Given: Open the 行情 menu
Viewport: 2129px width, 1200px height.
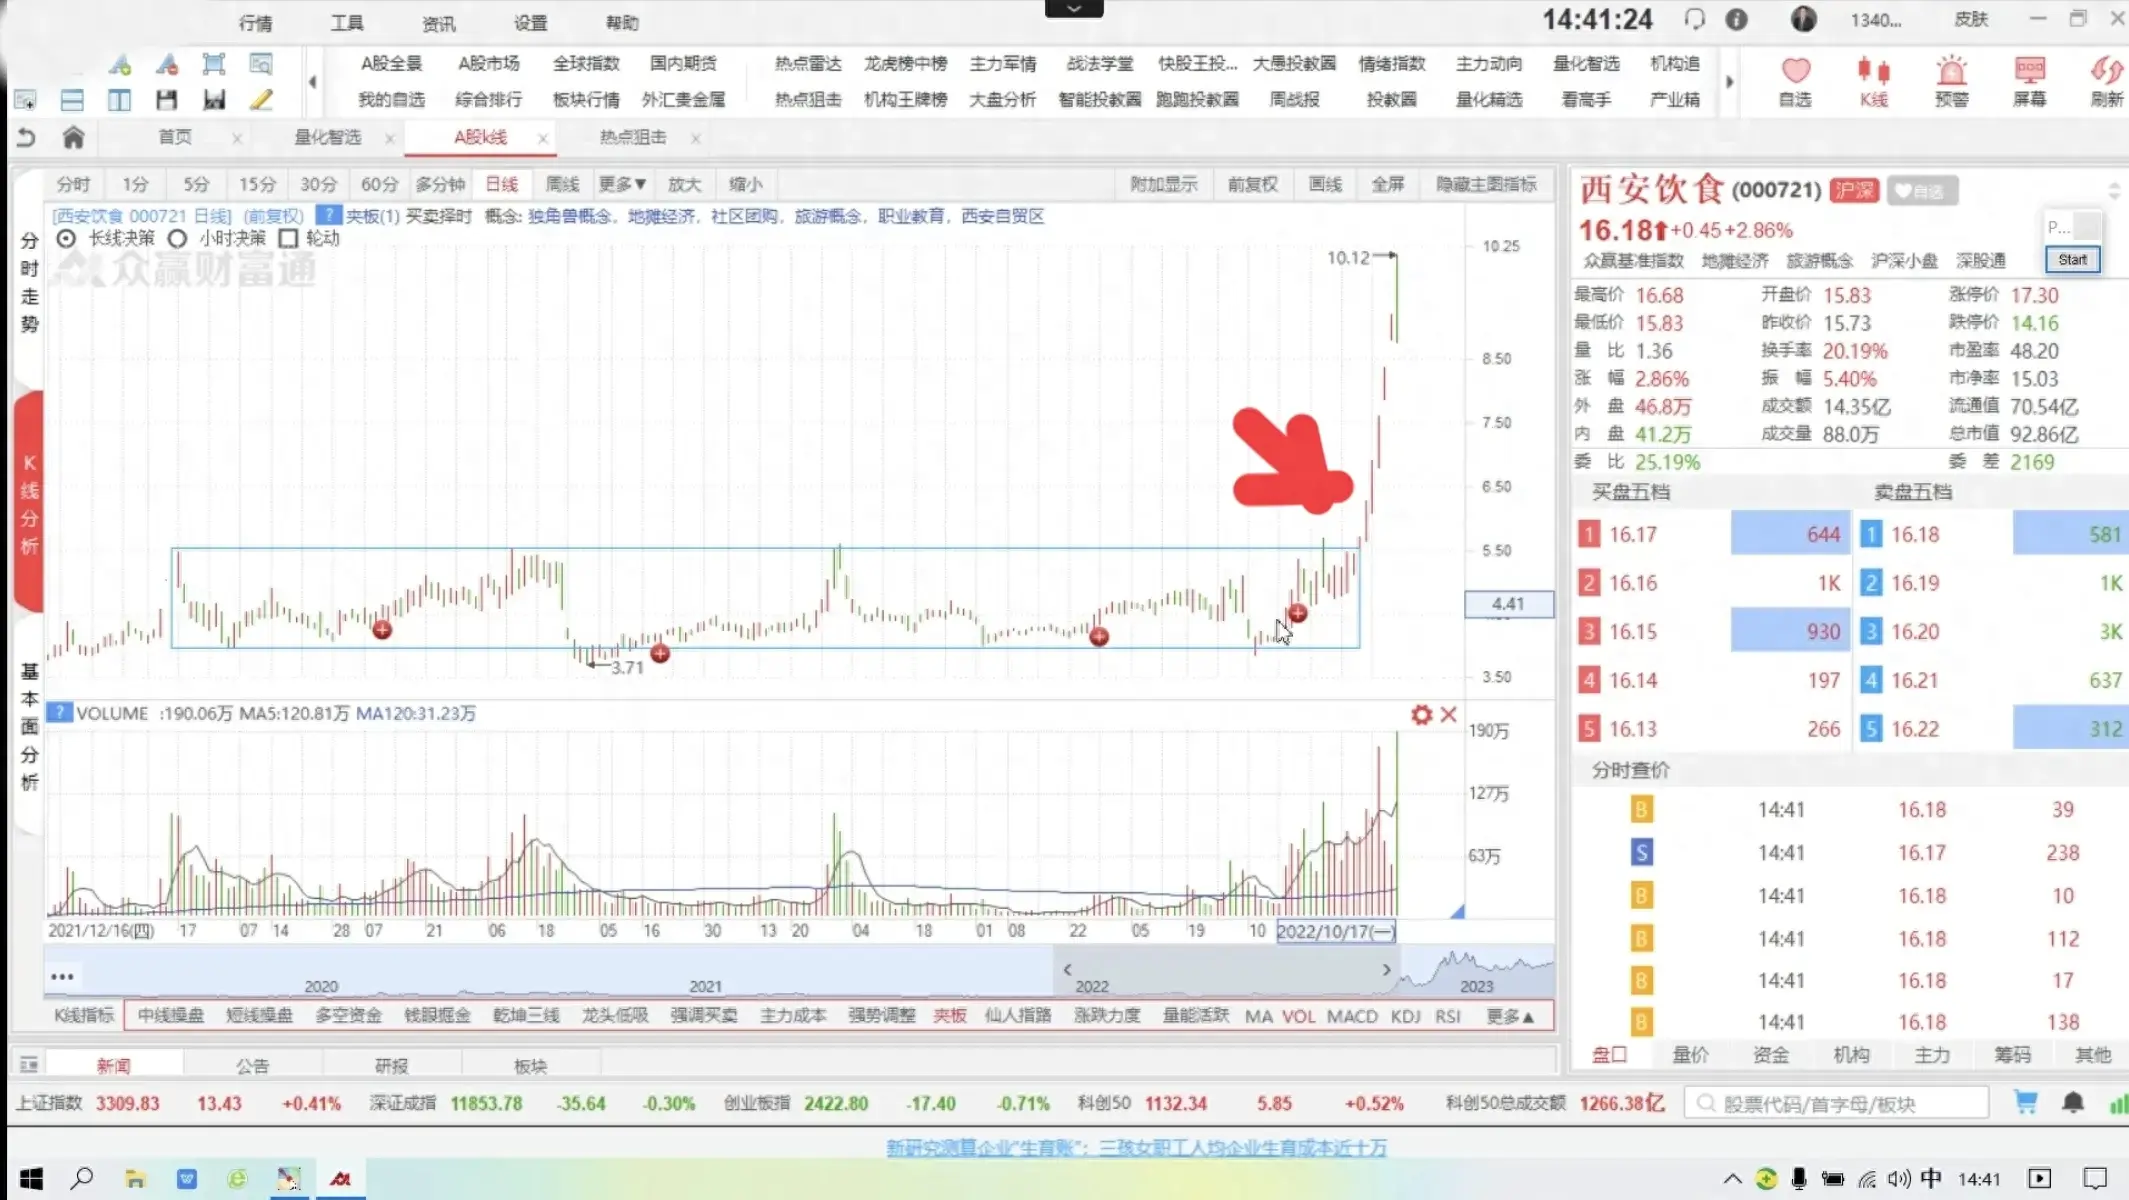Looking at the screenshot, I should (255, 23).
